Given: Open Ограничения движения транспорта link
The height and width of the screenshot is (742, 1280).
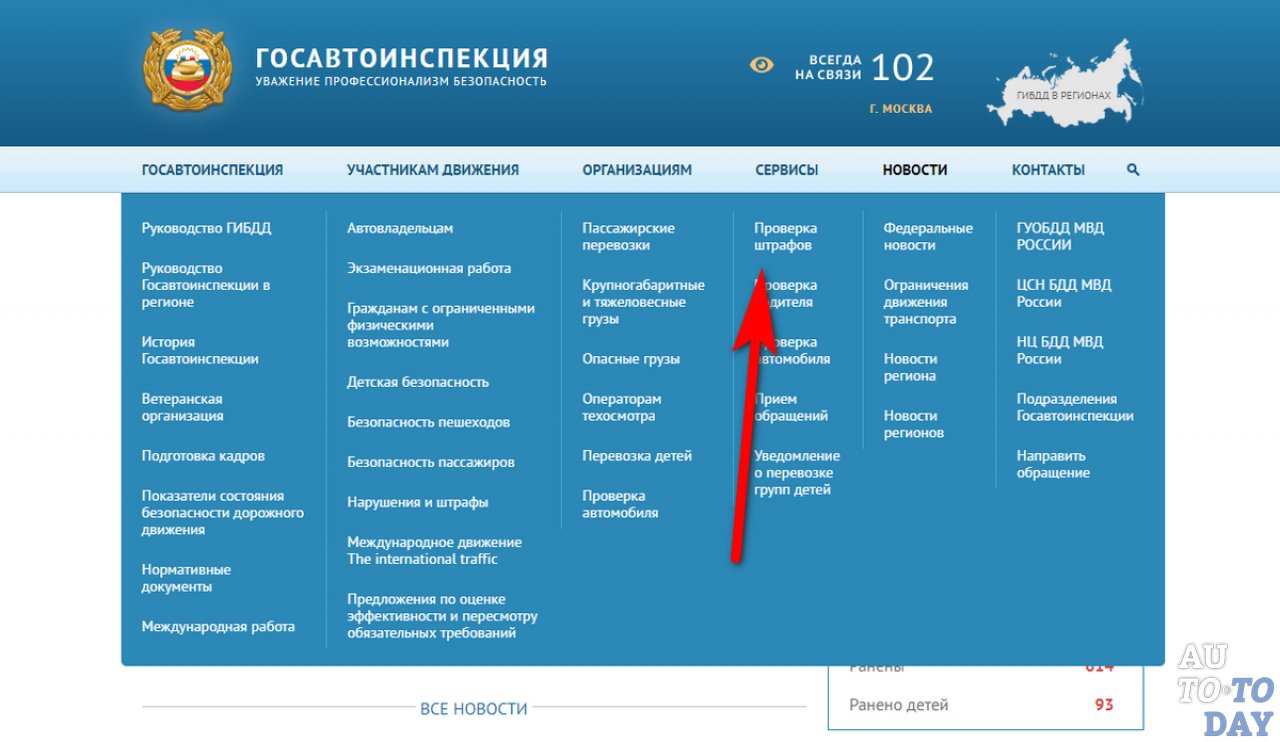Looking at the screenshot, I should tap(926, 302).
